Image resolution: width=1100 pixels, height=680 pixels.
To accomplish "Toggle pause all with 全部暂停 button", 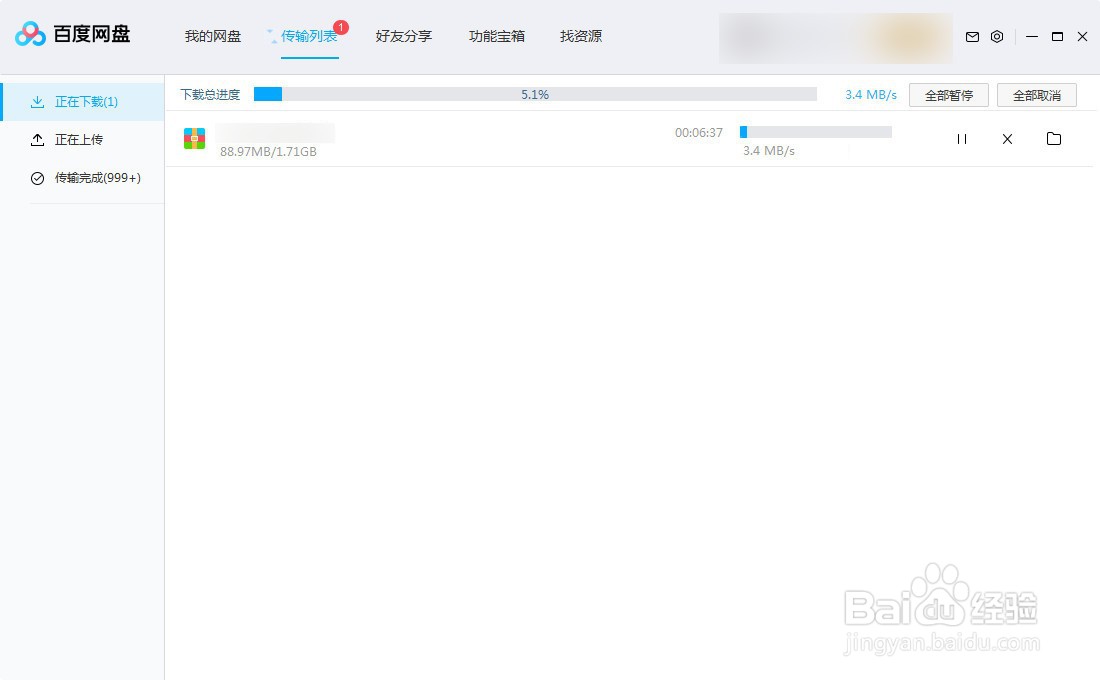I will click(x=947, y=94).
